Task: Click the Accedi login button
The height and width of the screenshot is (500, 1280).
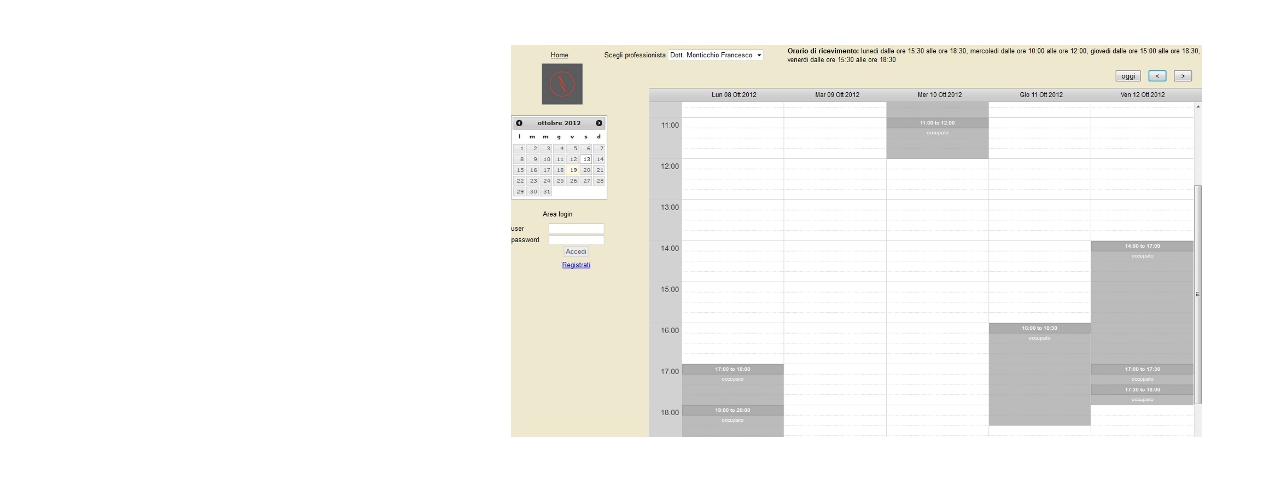Action: click(576, 252)
